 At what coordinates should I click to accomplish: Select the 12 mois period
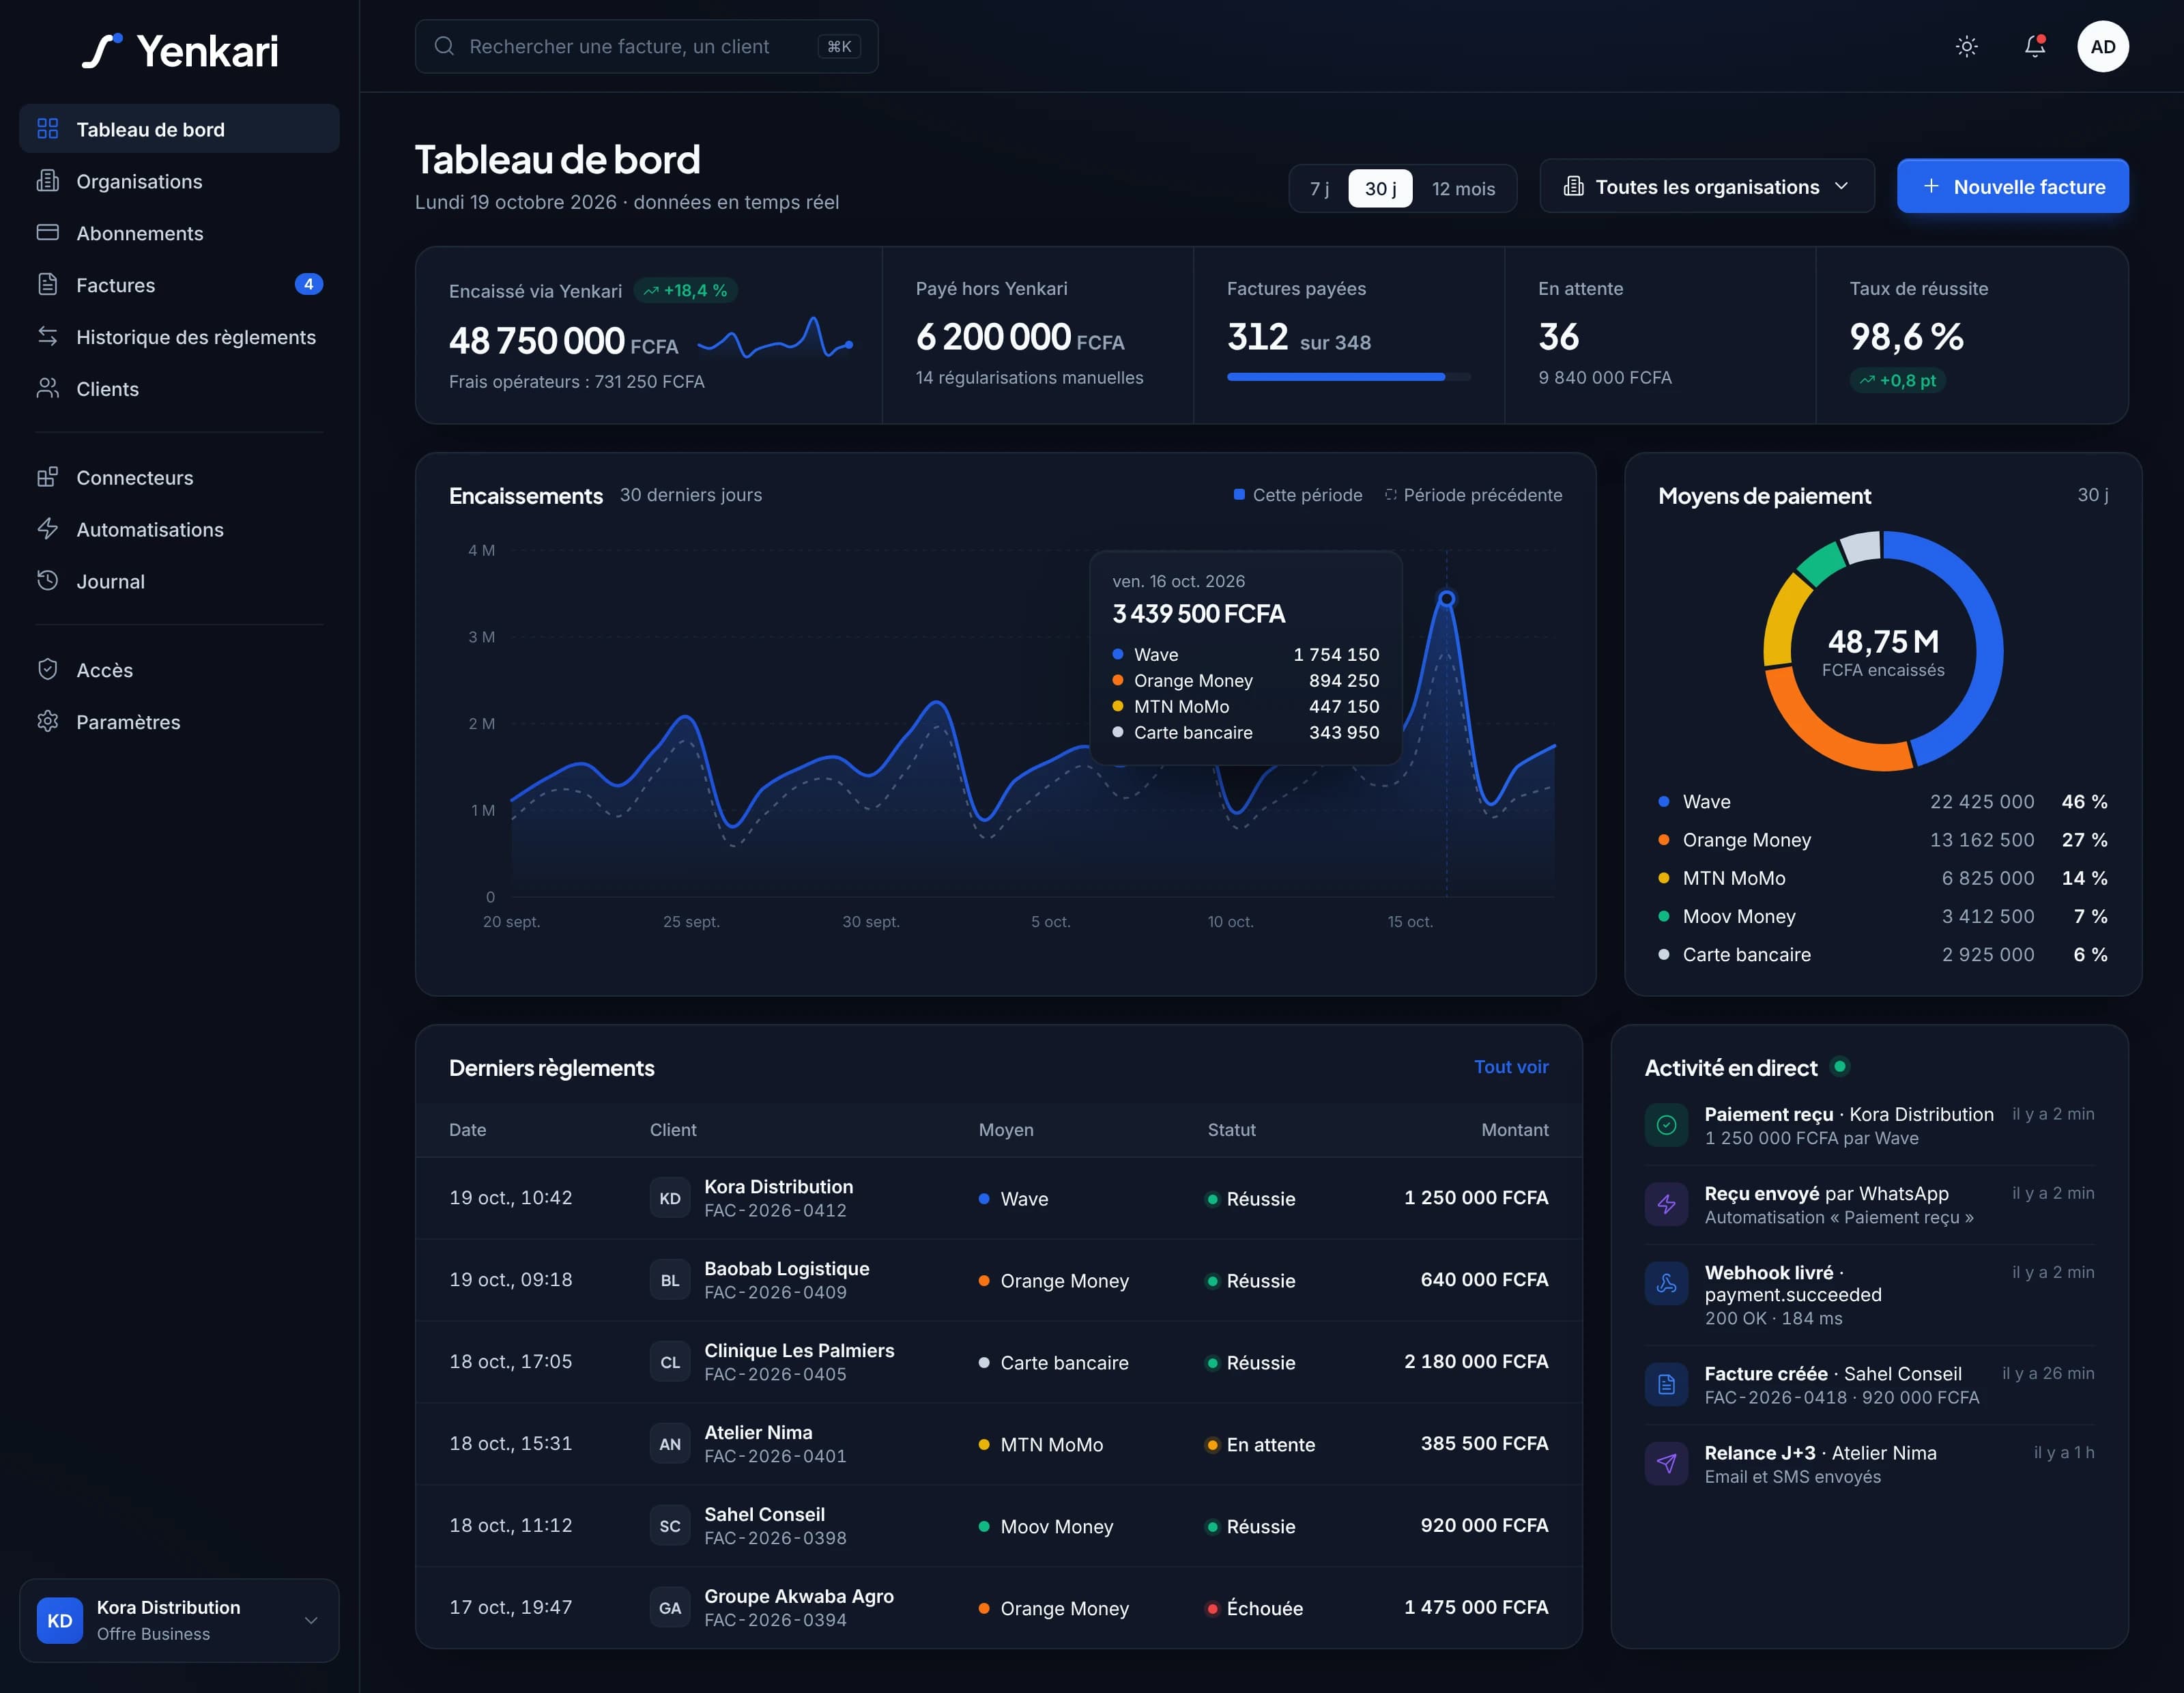click(x=1463, y=188)
